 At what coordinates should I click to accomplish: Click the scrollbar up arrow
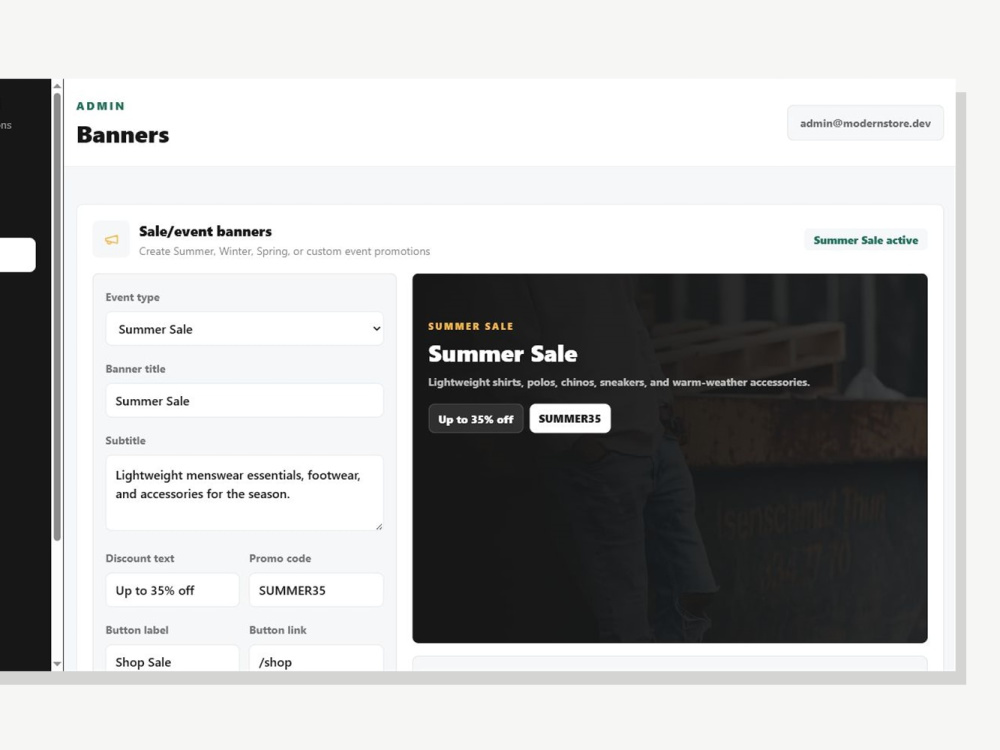point(57,85)
